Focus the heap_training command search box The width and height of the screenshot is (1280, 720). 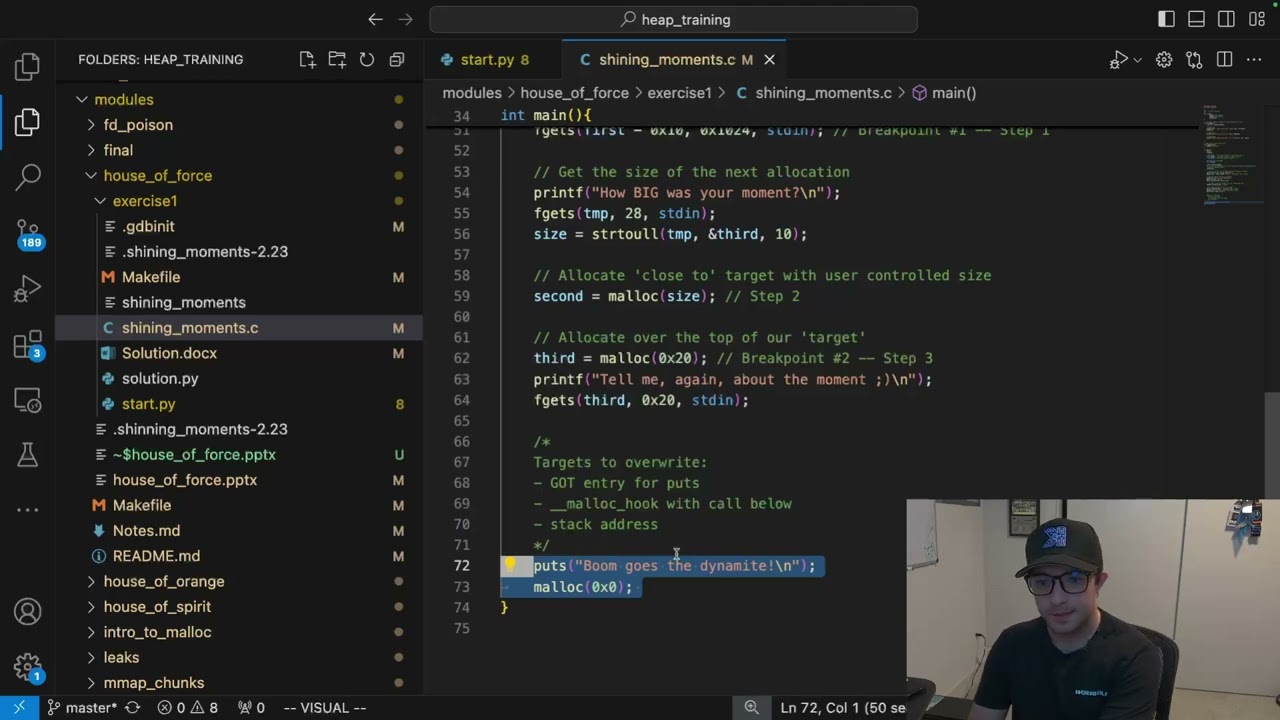coord(673,19)
